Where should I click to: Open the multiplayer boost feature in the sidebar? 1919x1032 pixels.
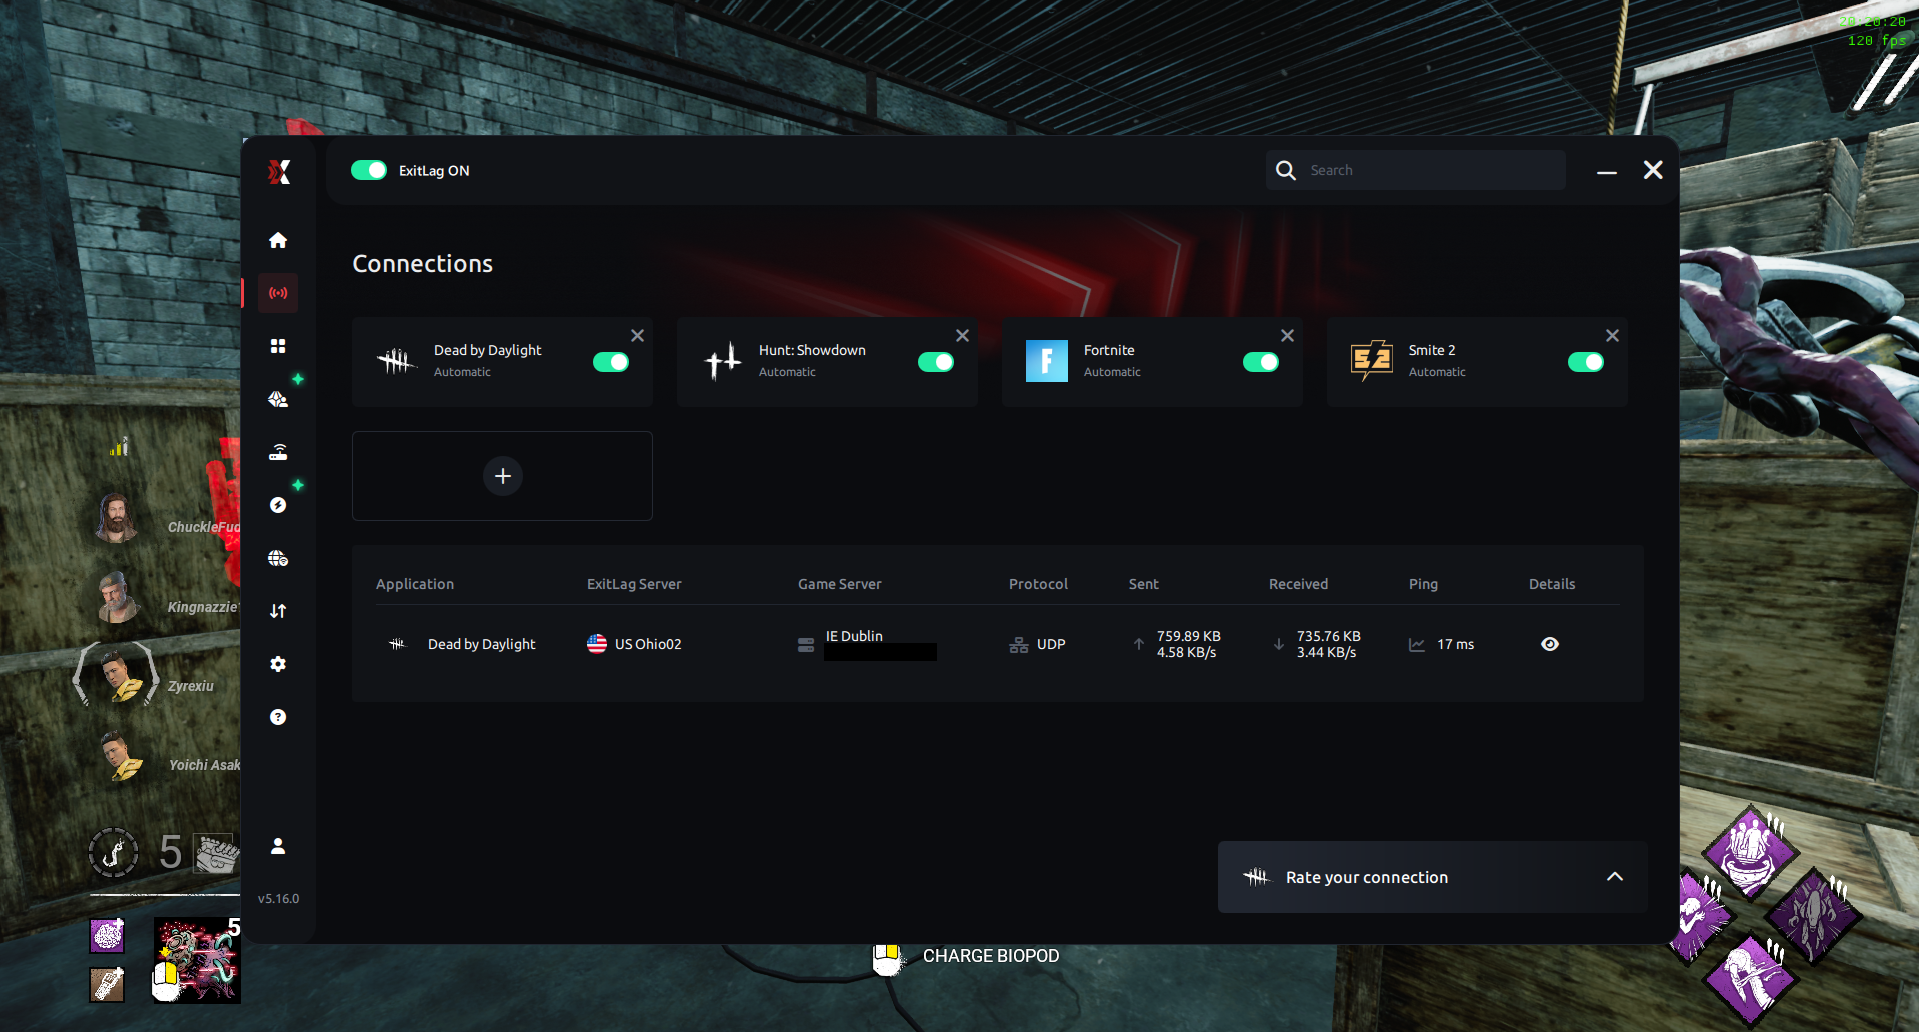point(277,398)
